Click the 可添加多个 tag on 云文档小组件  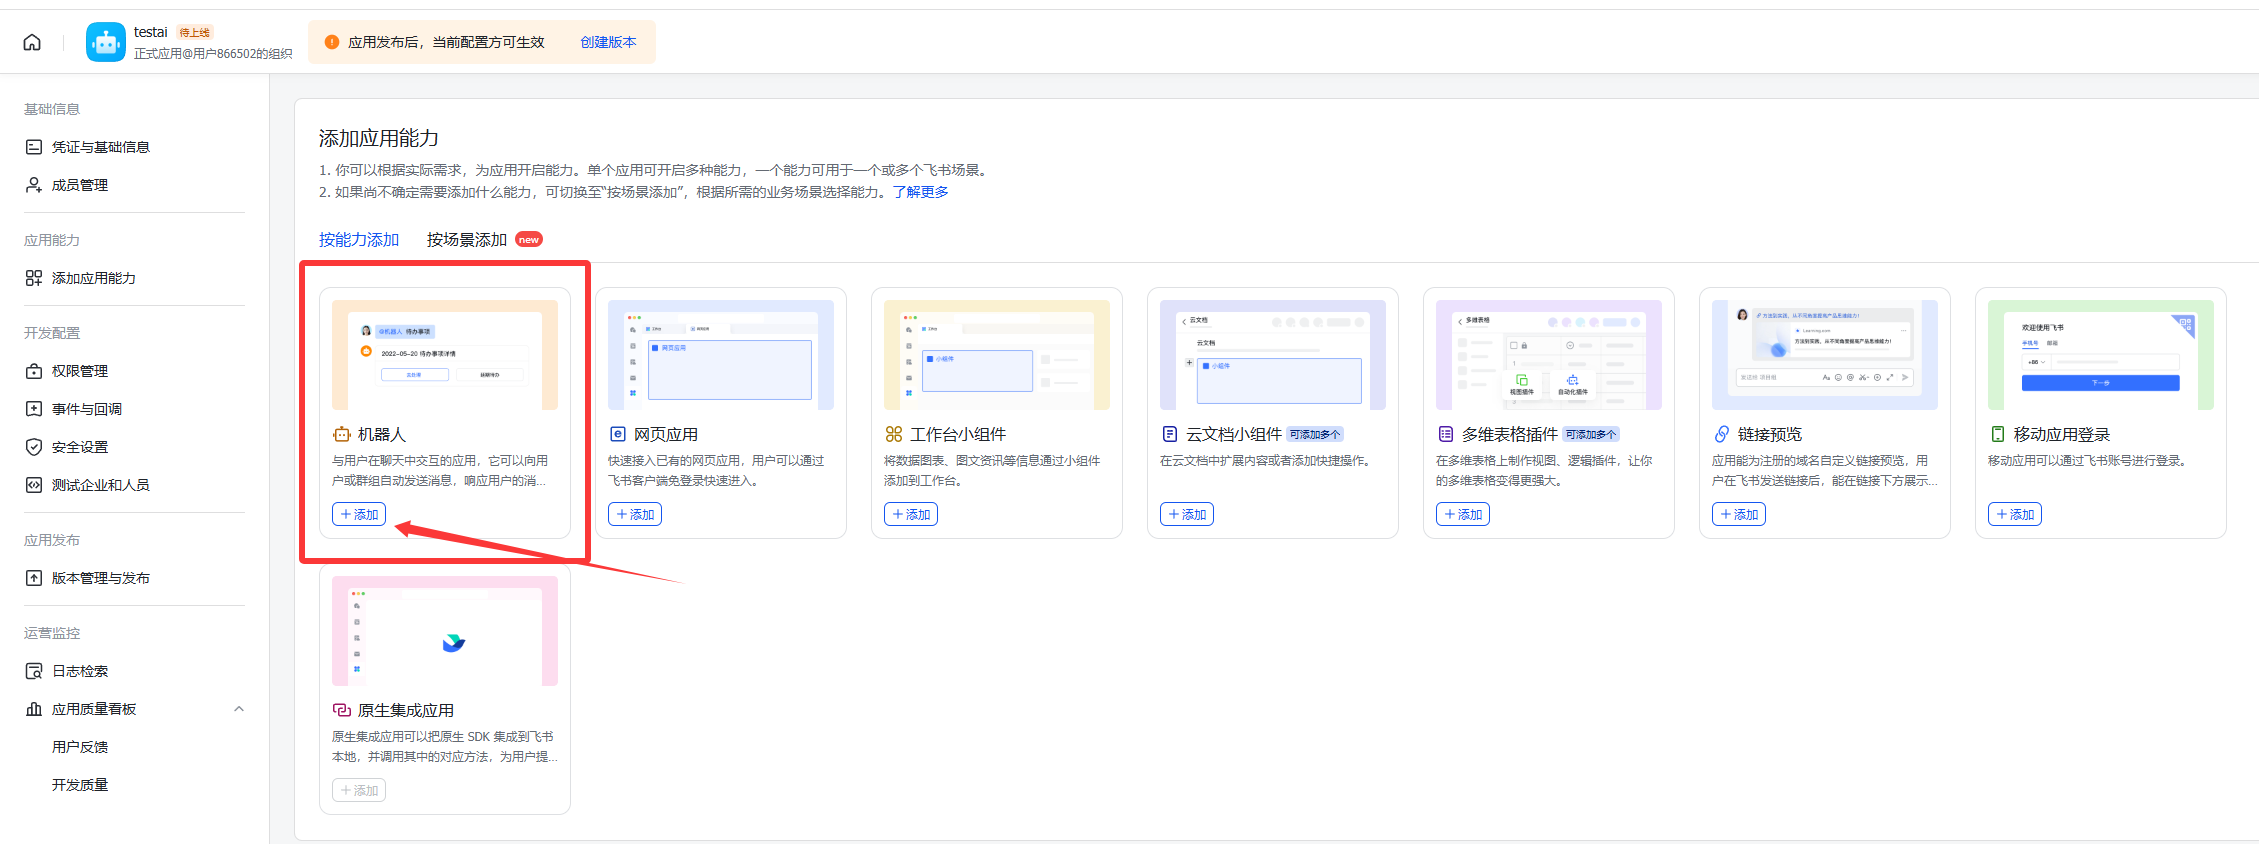click(x=1315, y=434)
